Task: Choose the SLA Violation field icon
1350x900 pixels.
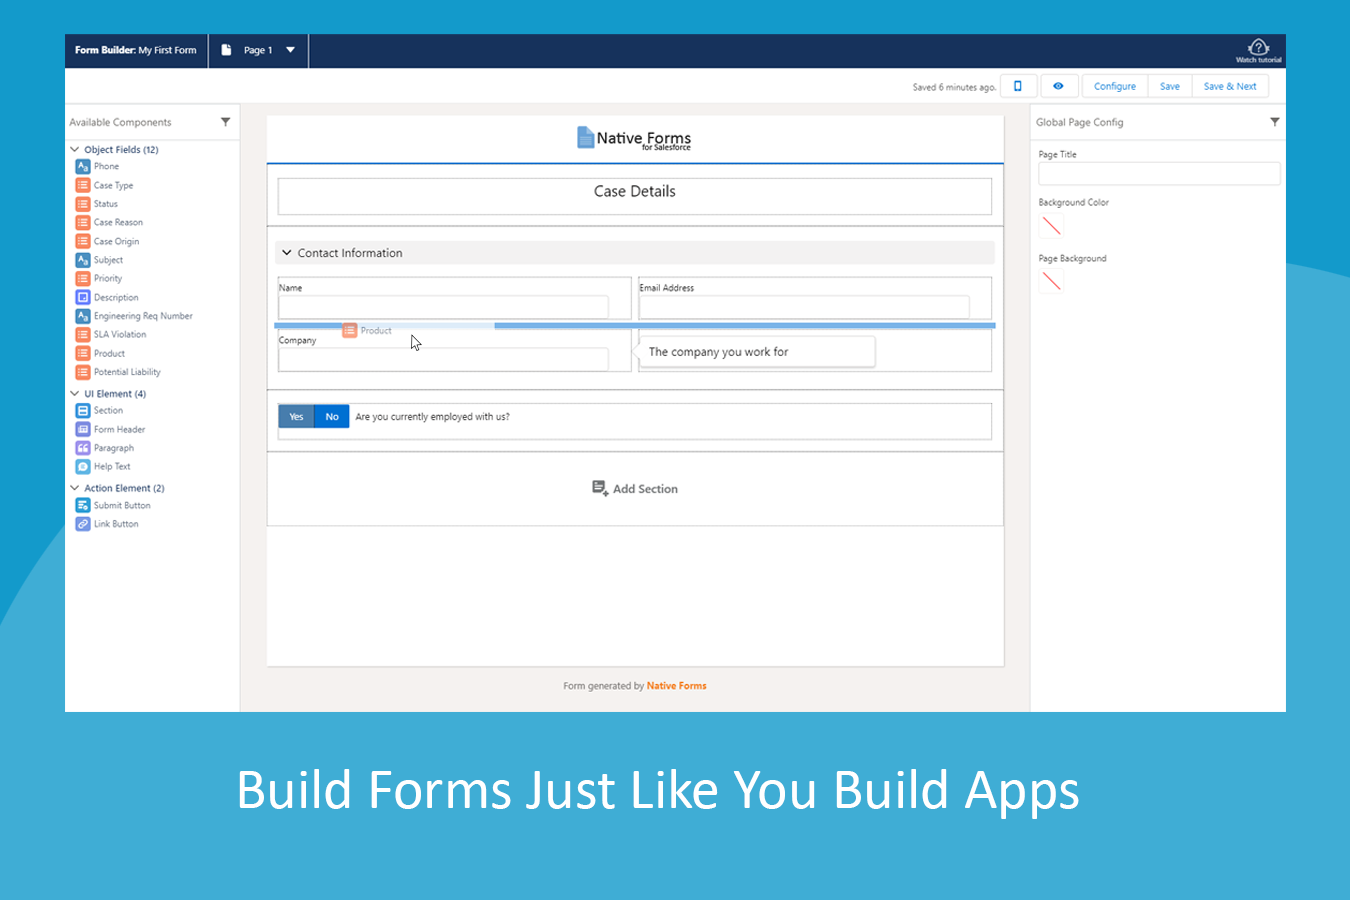Action: tap(83, 334)
